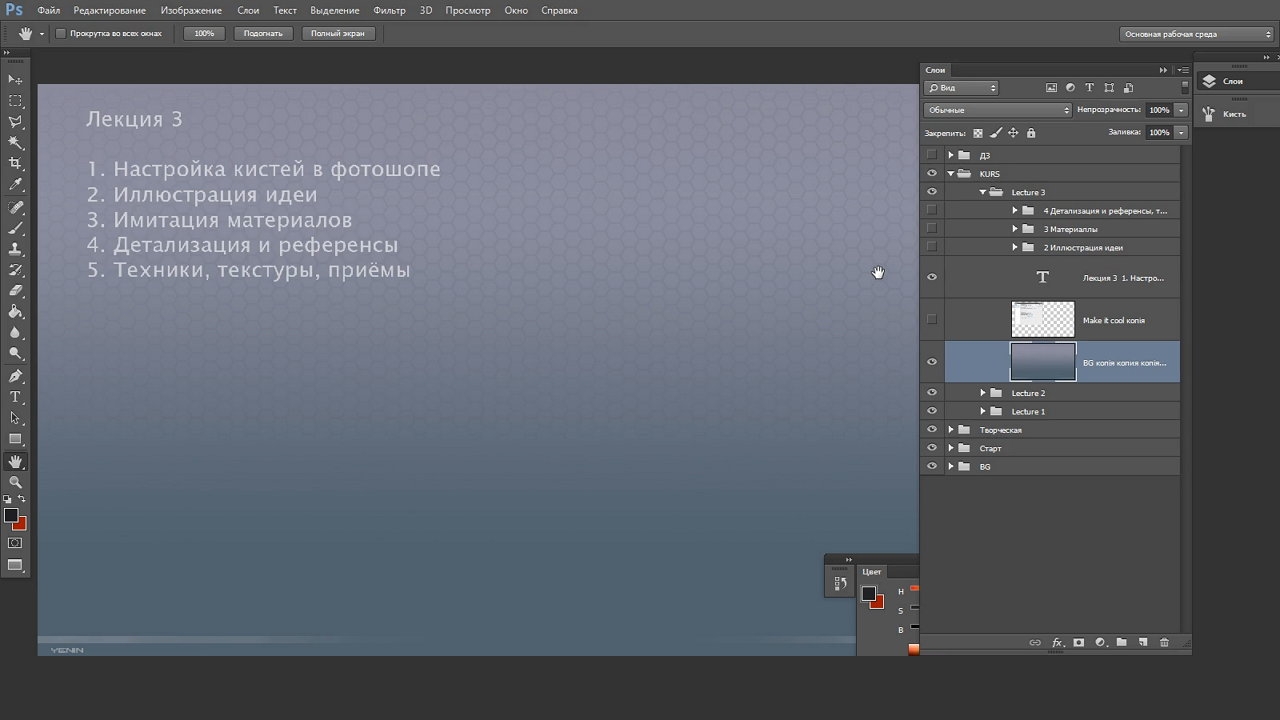Image resolution: width=1280 pixels, height=720 pixels.
Task: Create a new layer
Action: (x=1143, y=642)
